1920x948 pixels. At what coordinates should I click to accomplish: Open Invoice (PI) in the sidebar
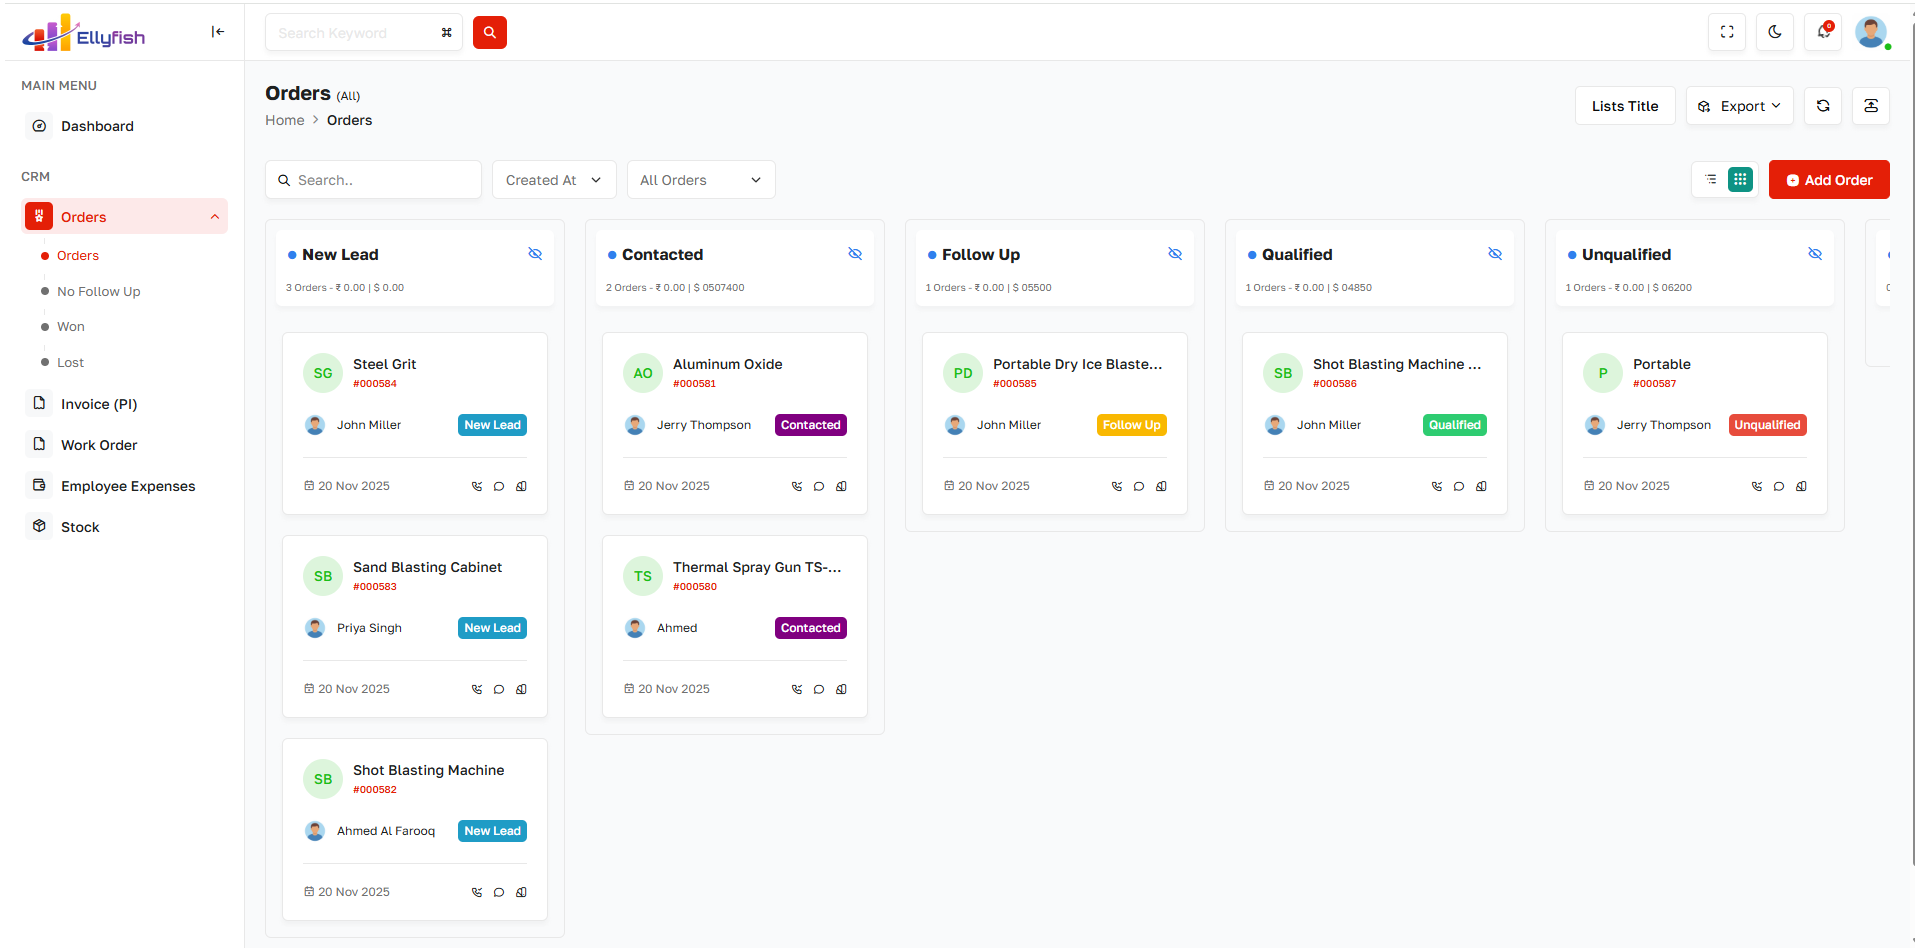(99, 404)
